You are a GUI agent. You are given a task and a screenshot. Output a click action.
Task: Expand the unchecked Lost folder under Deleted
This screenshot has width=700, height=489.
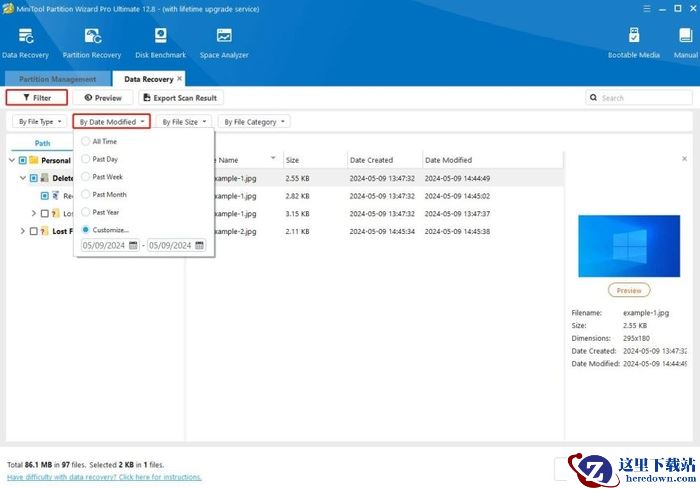(x=33, y=213)
